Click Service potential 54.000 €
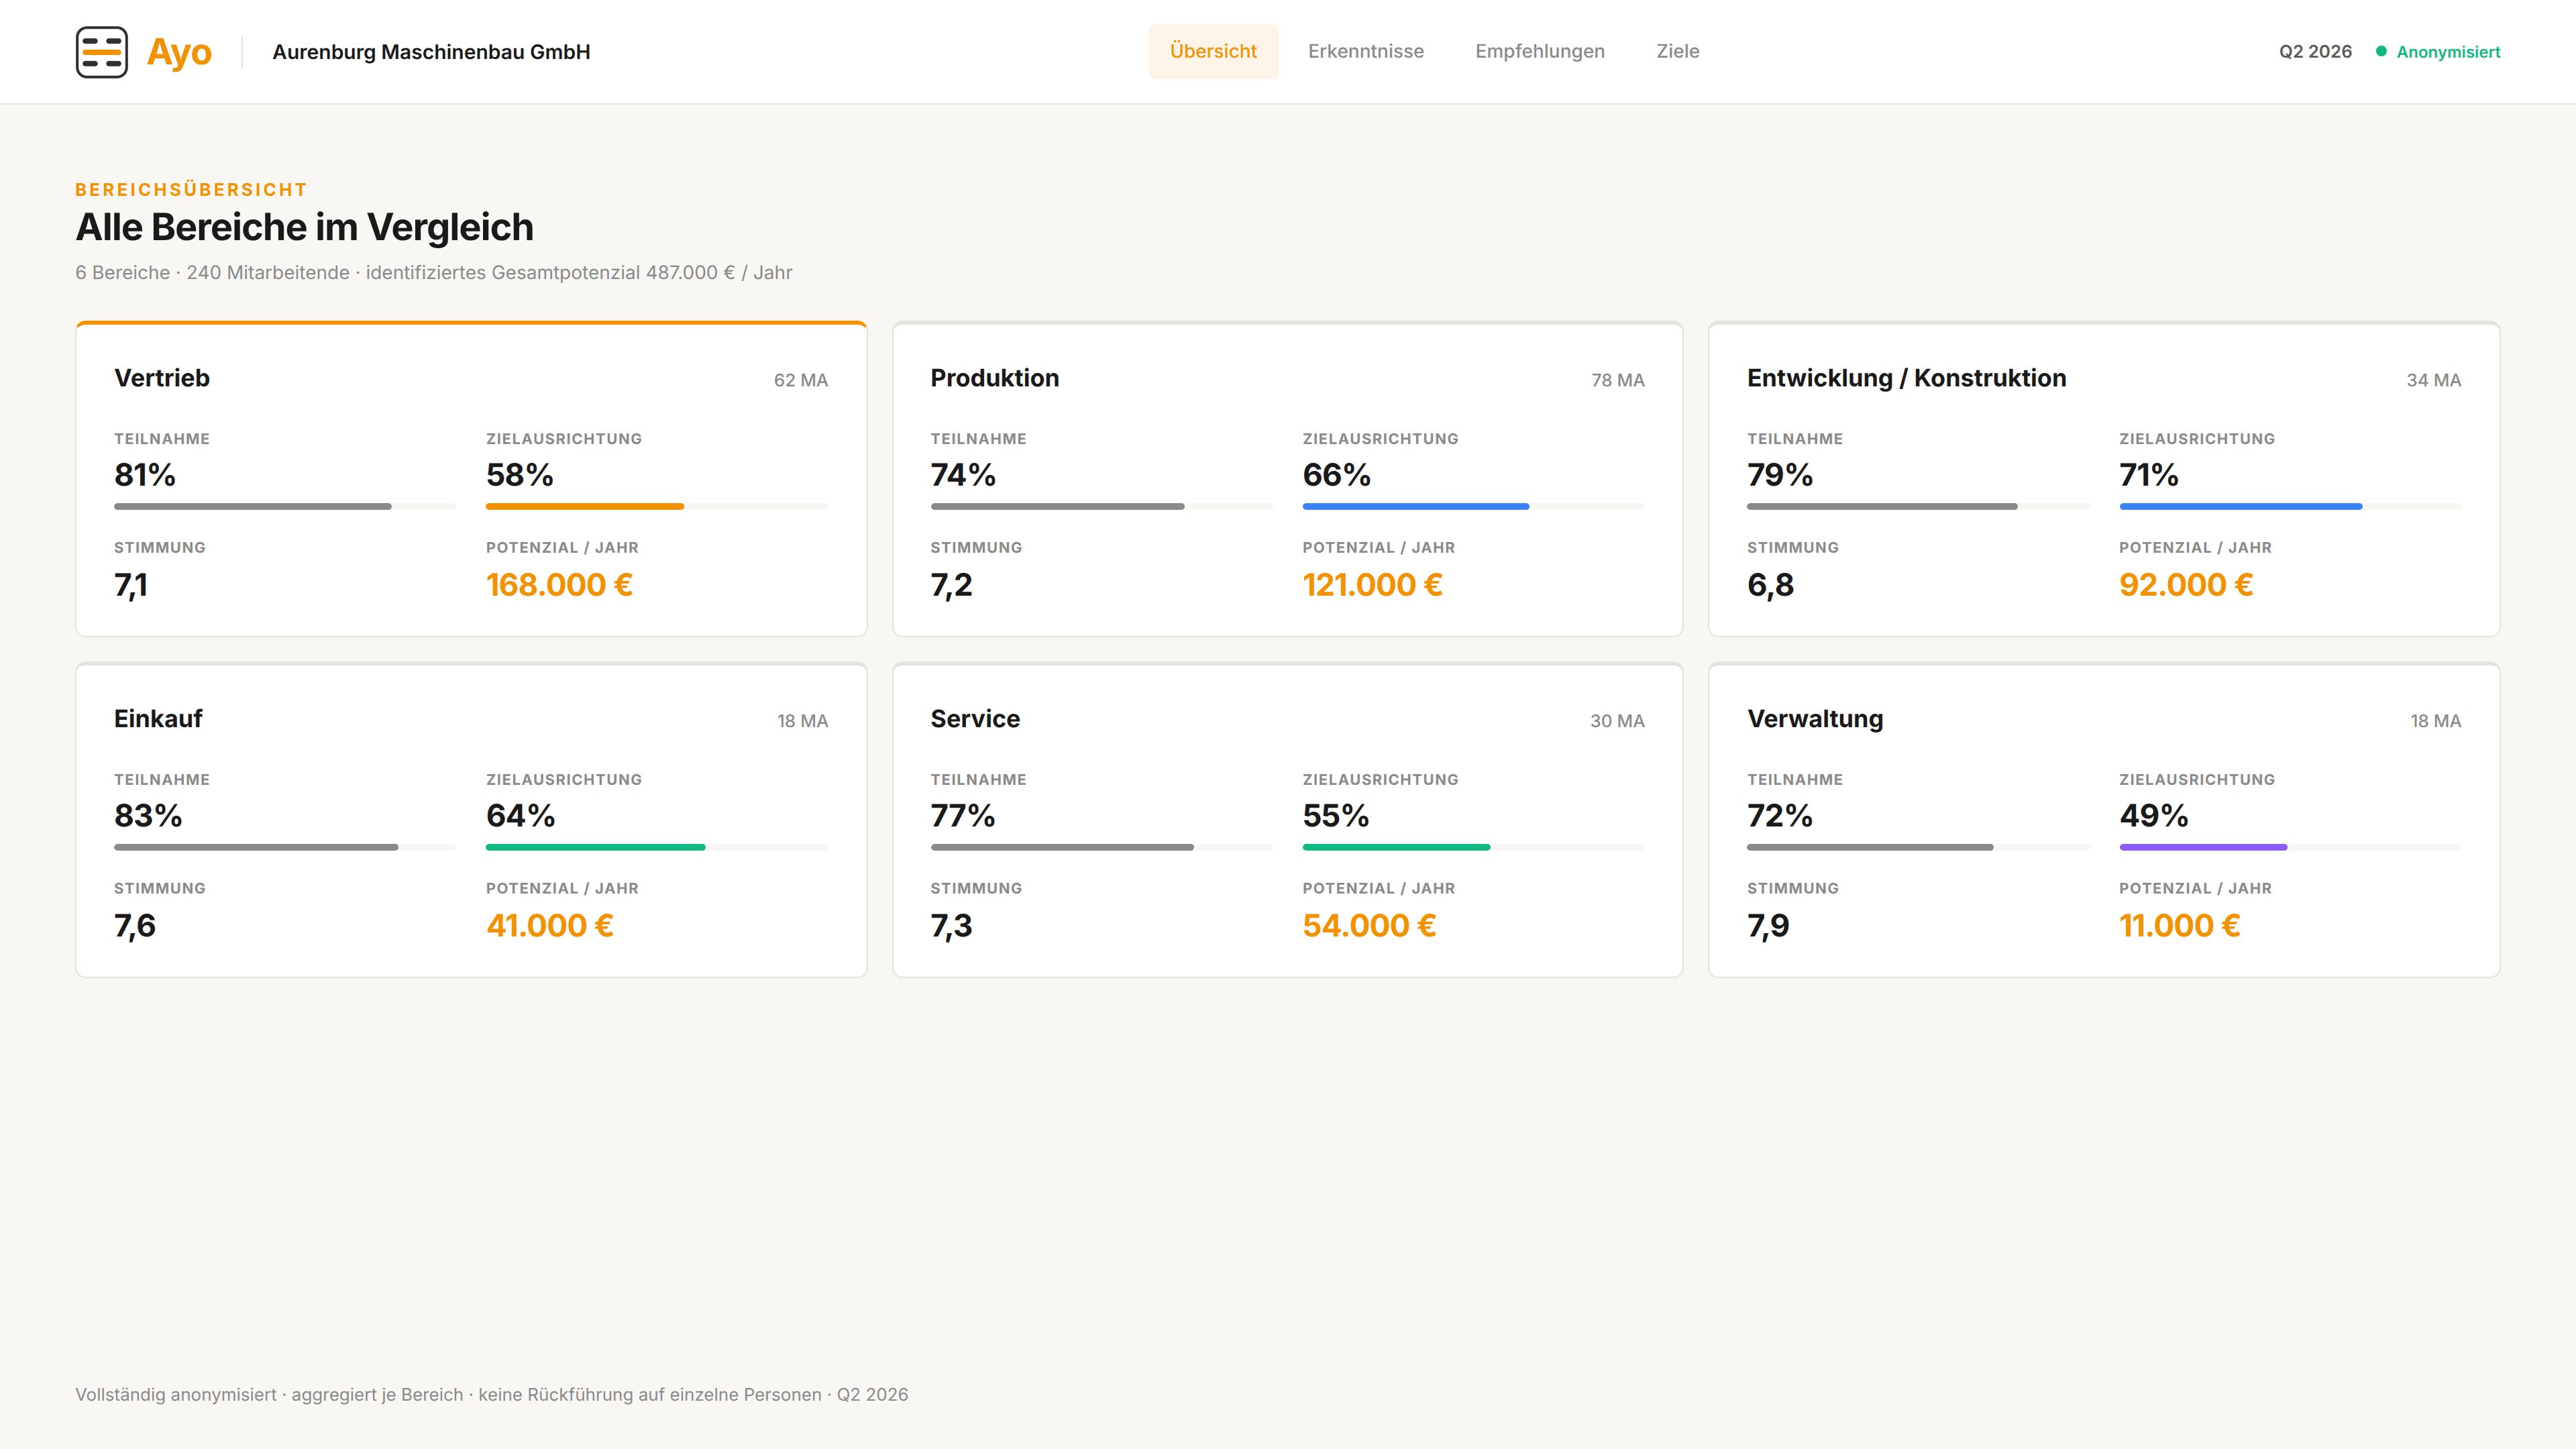 pyautogui.click(x=1369, y=926)
